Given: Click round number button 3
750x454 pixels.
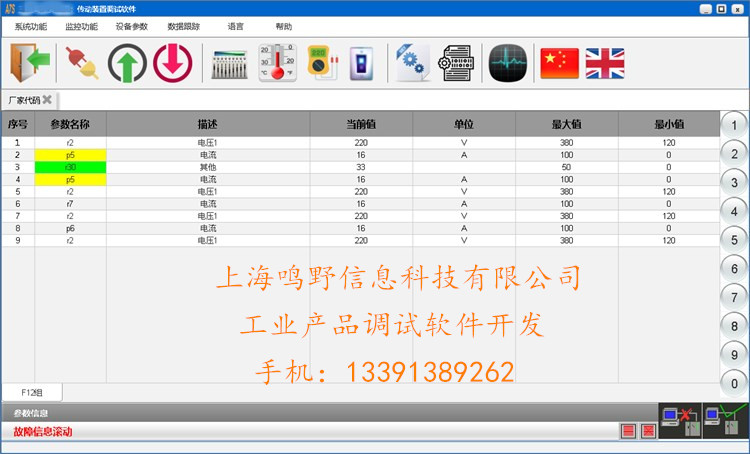Looking at the screenshot, I should [x=734, y=183].
